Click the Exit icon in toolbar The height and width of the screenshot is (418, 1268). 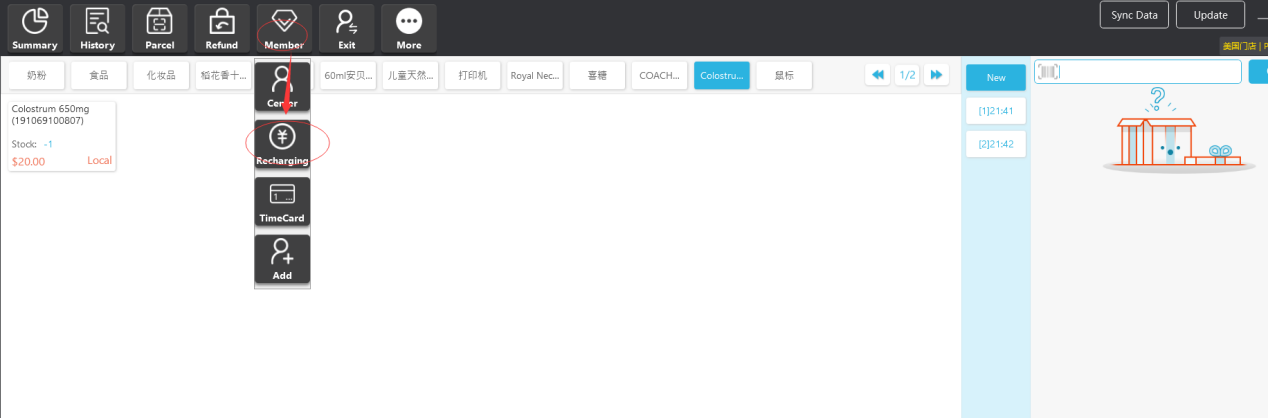coord(347,28)
